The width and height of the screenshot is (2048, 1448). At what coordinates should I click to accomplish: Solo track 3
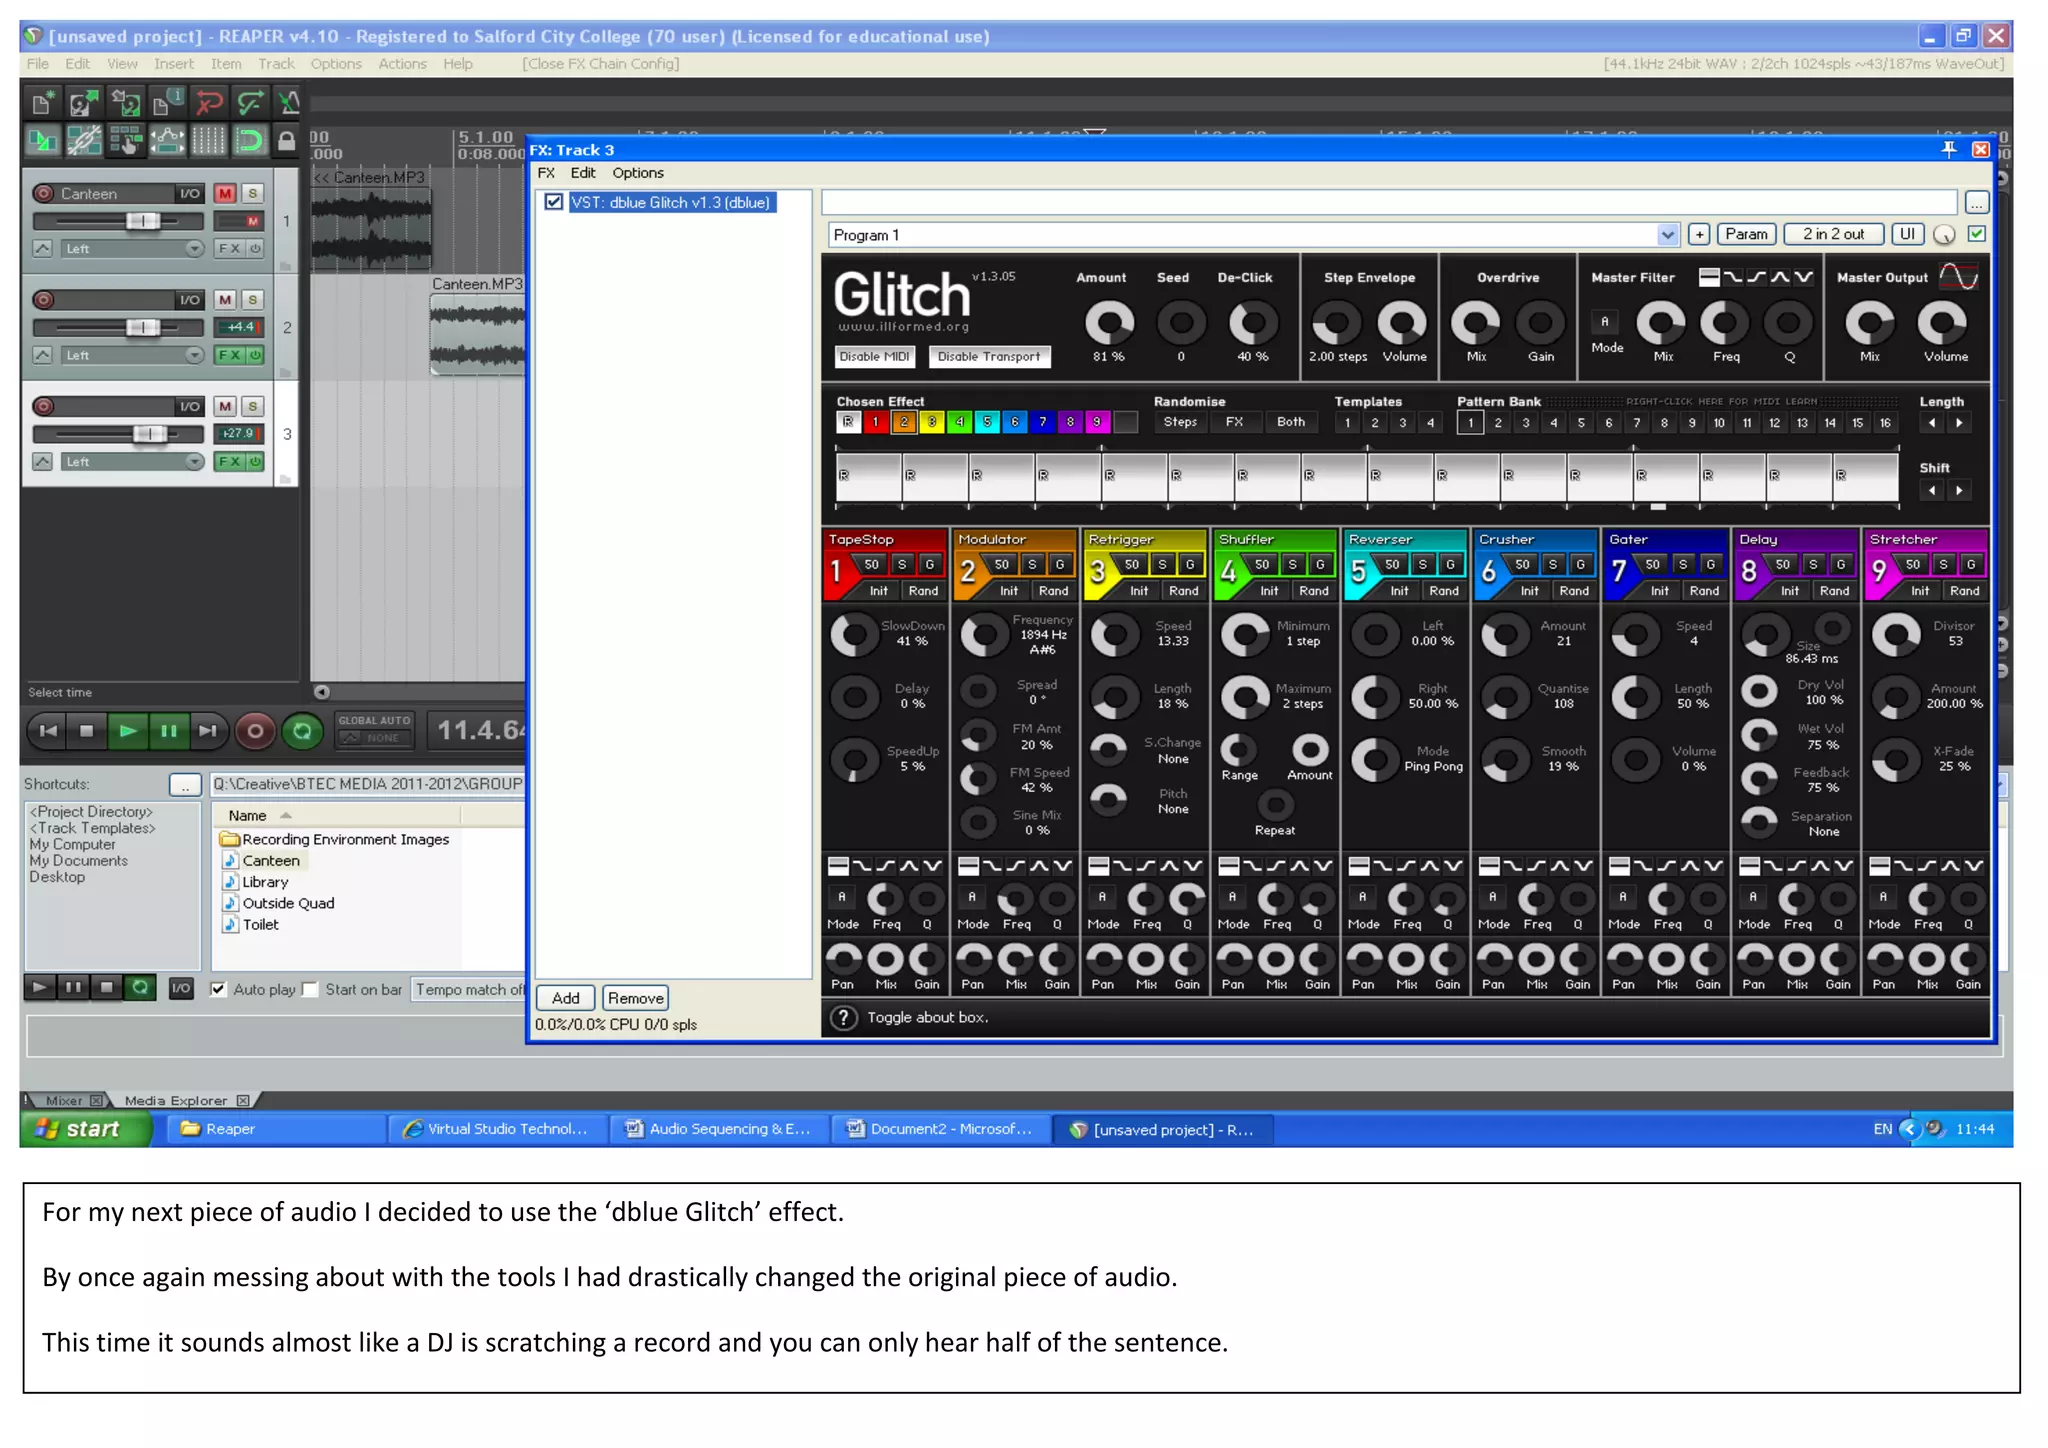[x=253, y=406]
